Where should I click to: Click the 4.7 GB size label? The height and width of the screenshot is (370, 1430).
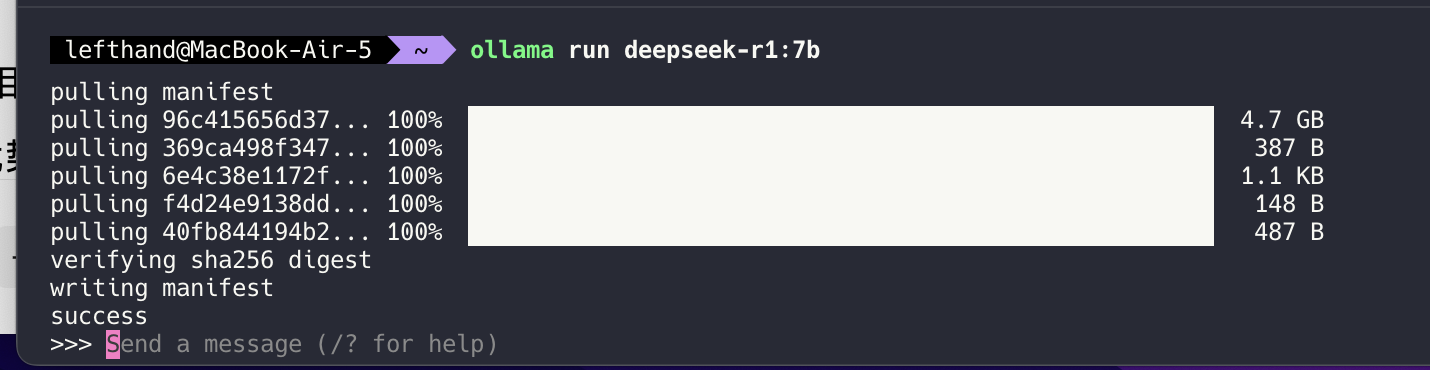point(1282,121)
